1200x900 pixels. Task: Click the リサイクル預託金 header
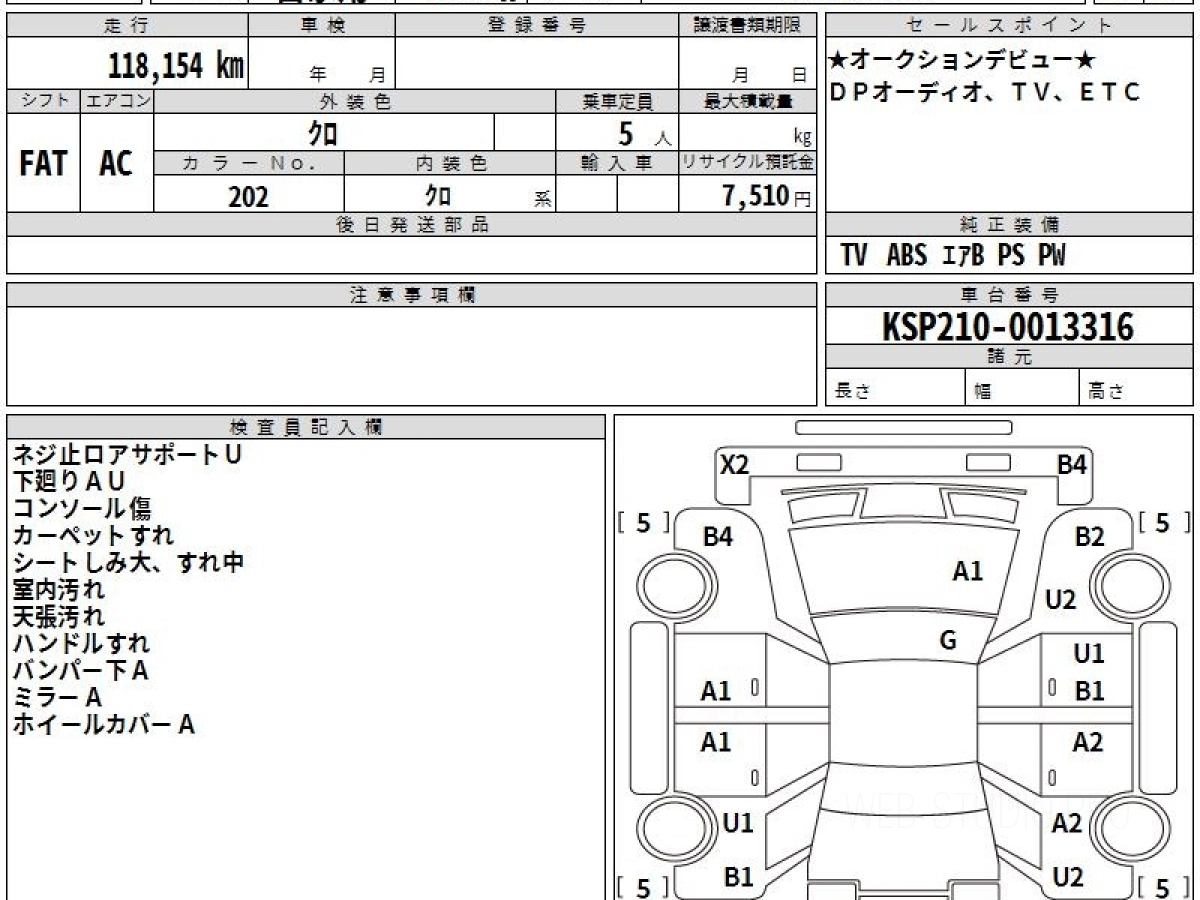(x=748, y=163)
